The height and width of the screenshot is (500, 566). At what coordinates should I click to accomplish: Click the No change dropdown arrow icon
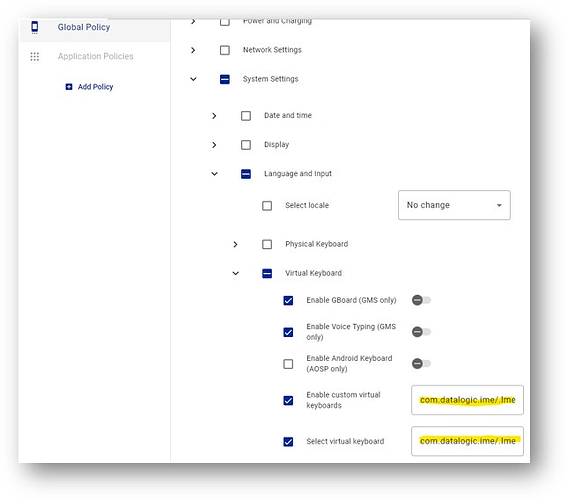pos(499,205)
